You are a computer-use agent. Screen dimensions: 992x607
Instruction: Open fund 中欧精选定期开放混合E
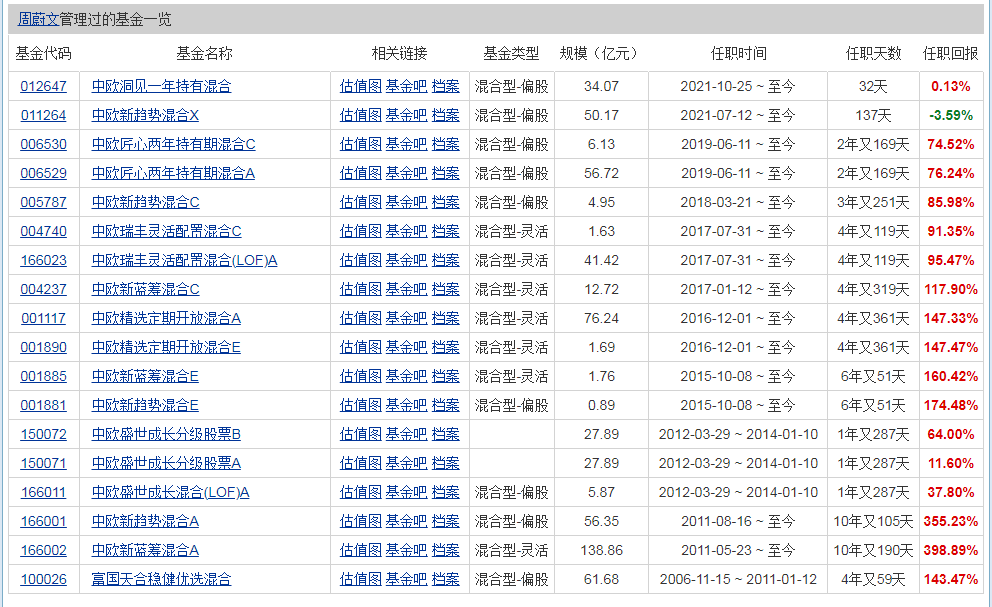click(x=166, y=347)
